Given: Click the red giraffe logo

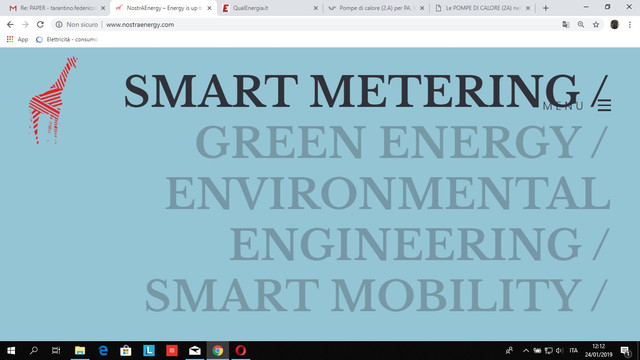Looking at the screenshot, I should coord(53,100).
